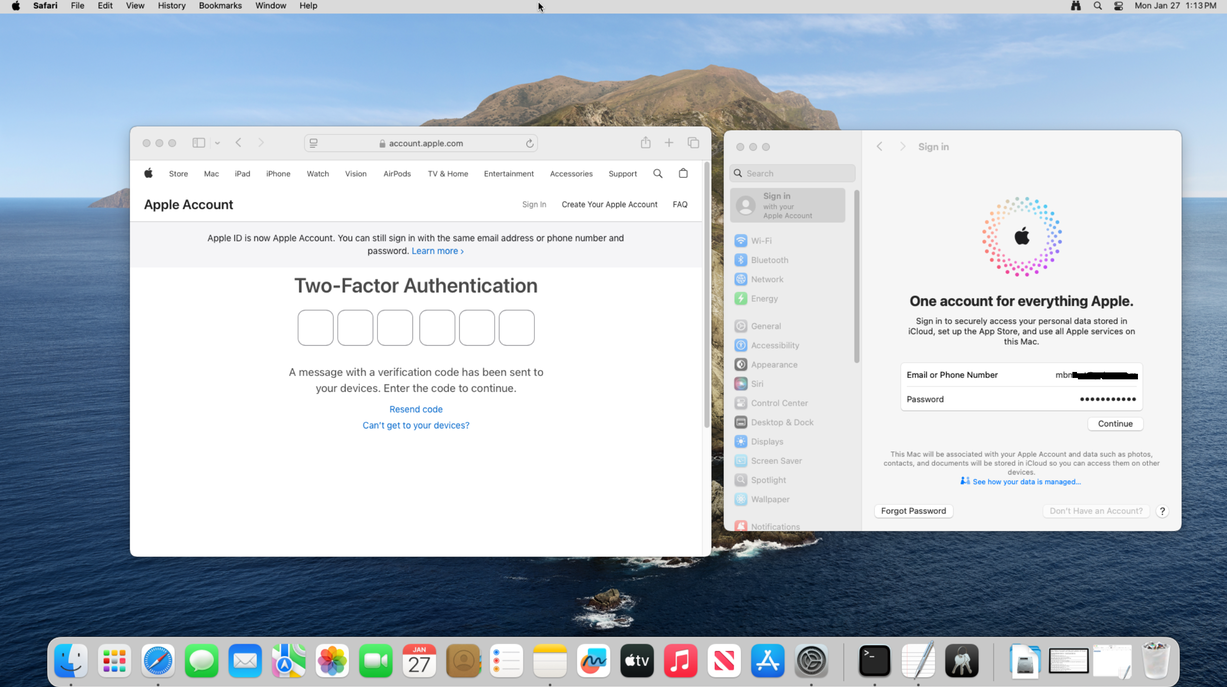This screenshot has height=687, width=1227.
Task: Click the Safari address bar
Action: (421, 143)
